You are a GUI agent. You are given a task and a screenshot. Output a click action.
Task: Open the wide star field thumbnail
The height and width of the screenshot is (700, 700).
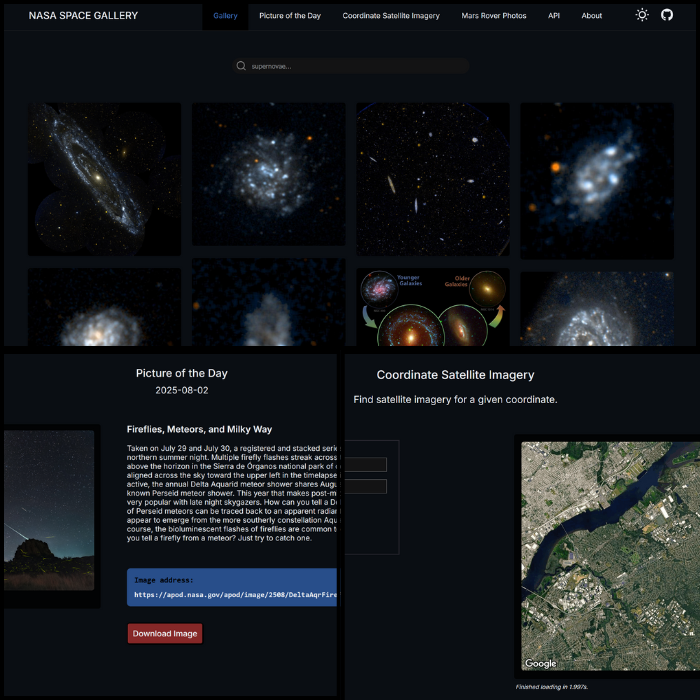click(433, 179)
